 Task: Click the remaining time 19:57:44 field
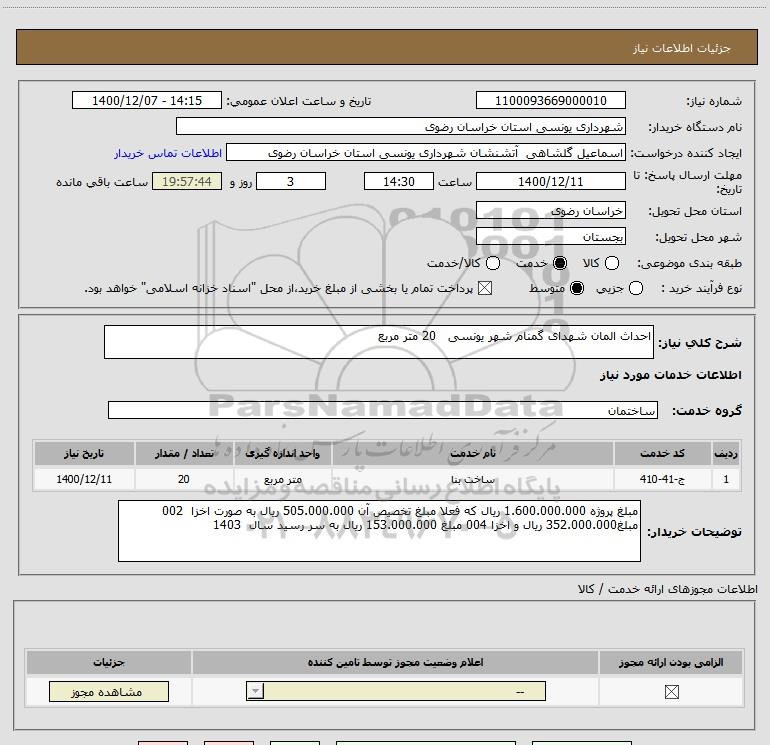pyautogui.click(x=187, y=181)
